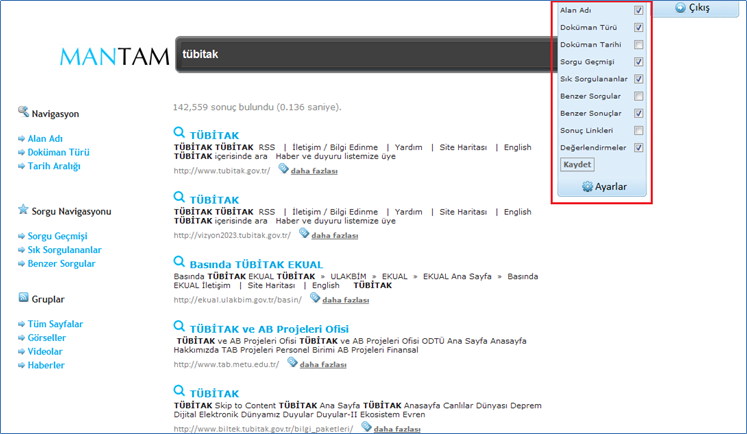Select the Videolar group

(x=45, y=352)
